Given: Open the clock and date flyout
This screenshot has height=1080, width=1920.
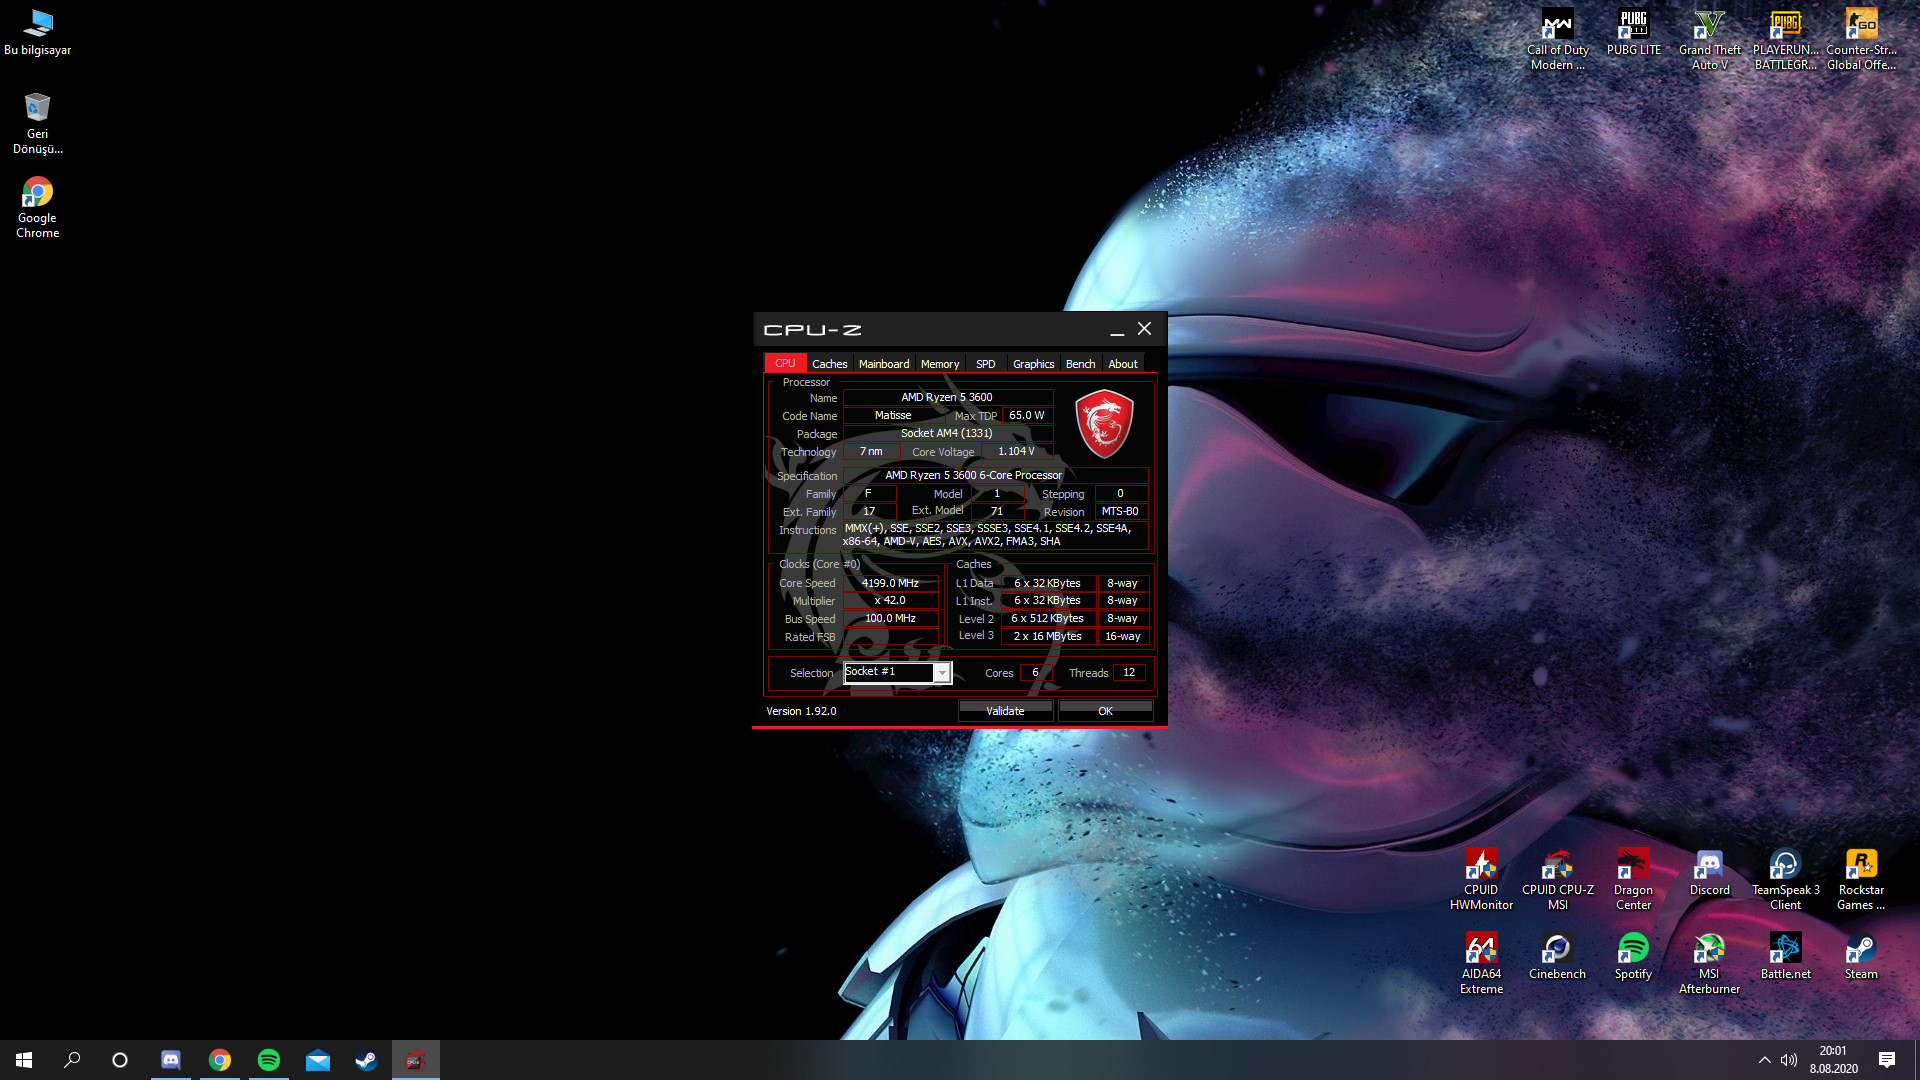Looking at the screenshot, I should point(1833,1060).
